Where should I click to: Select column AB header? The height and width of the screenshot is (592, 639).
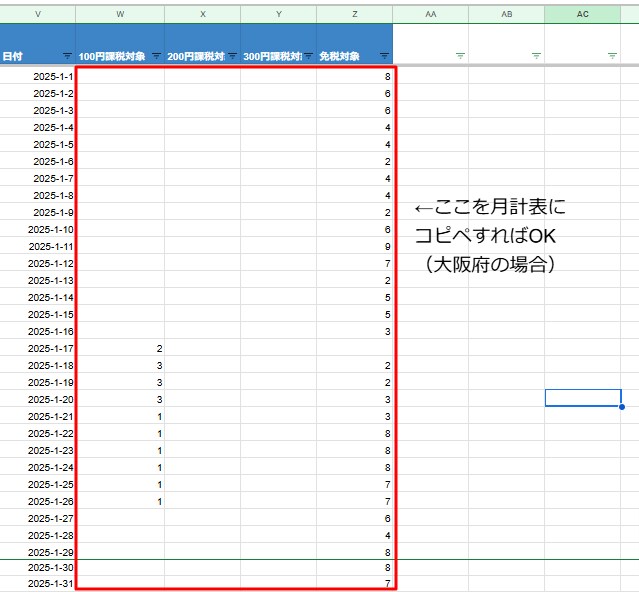507,14
